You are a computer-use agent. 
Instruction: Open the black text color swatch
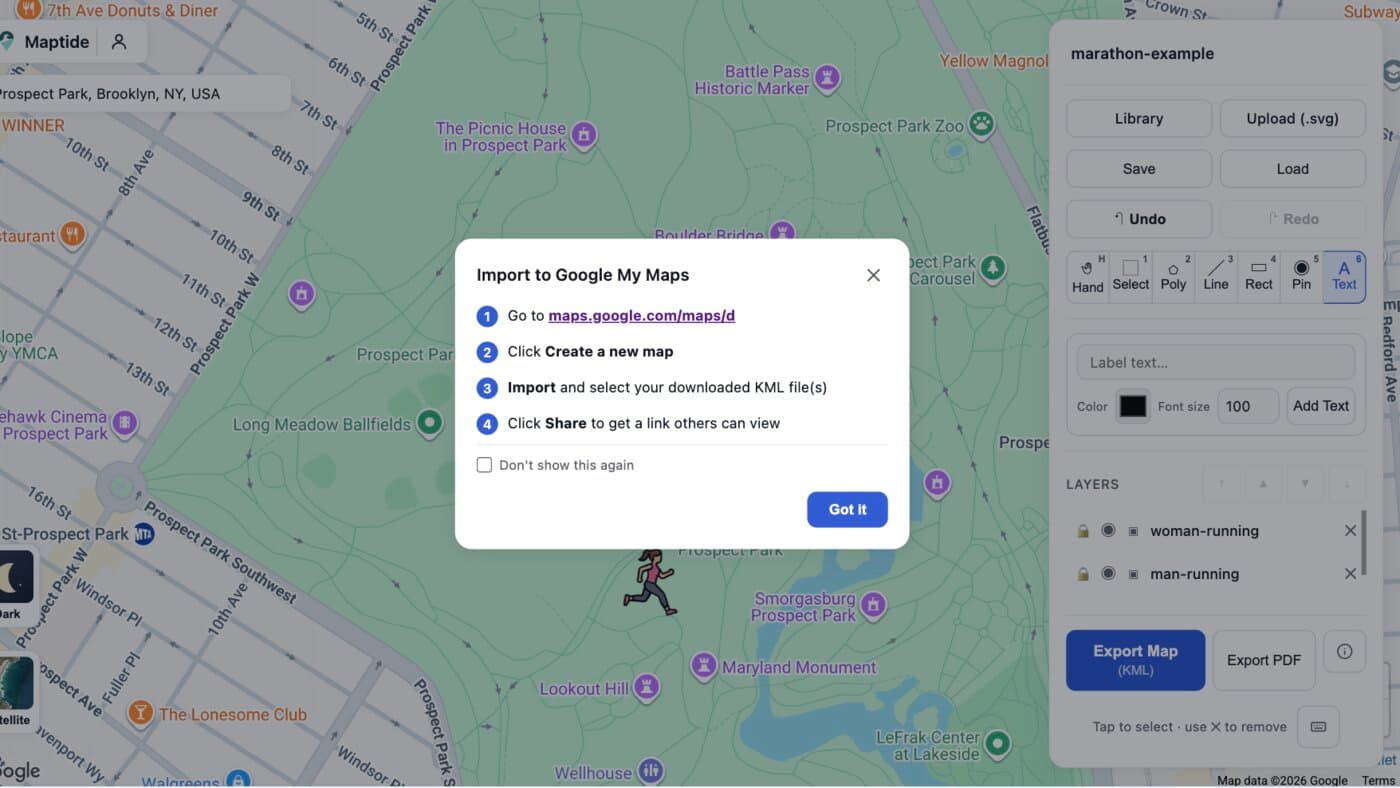[x=1133, y=406]
